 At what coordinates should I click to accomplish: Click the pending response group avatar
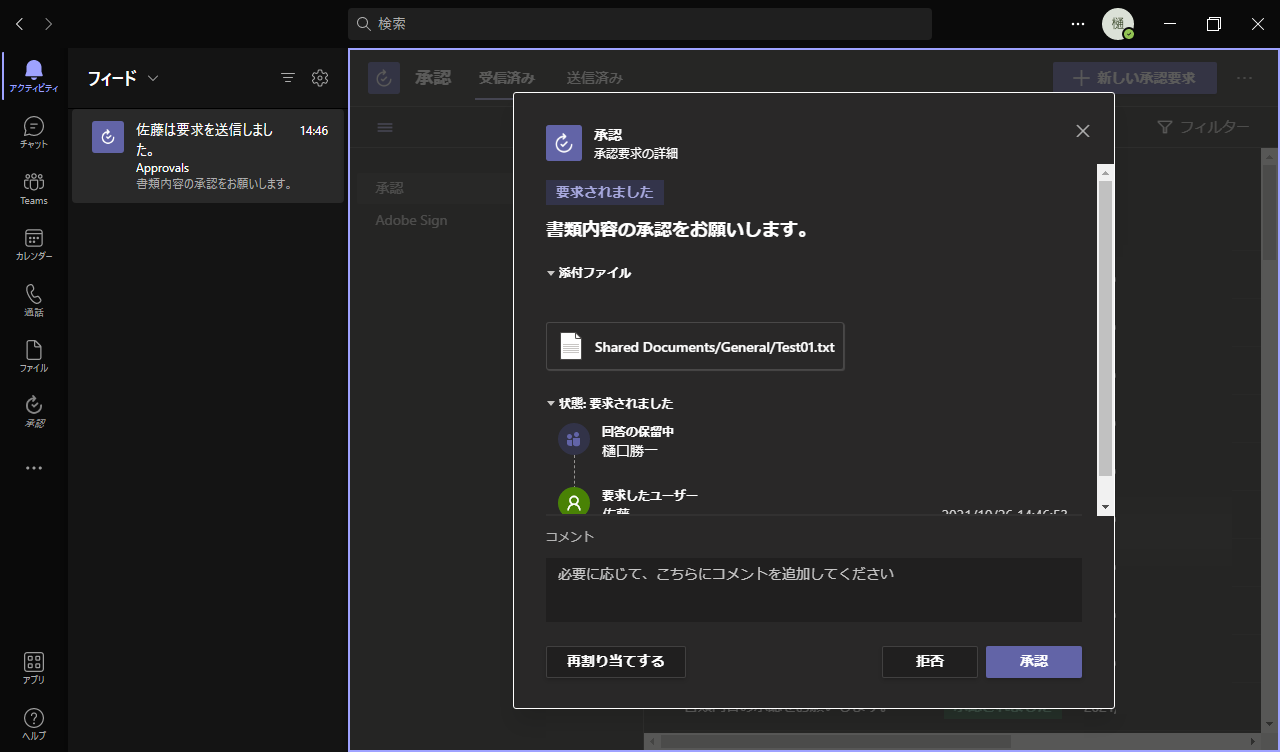(574, 439)
